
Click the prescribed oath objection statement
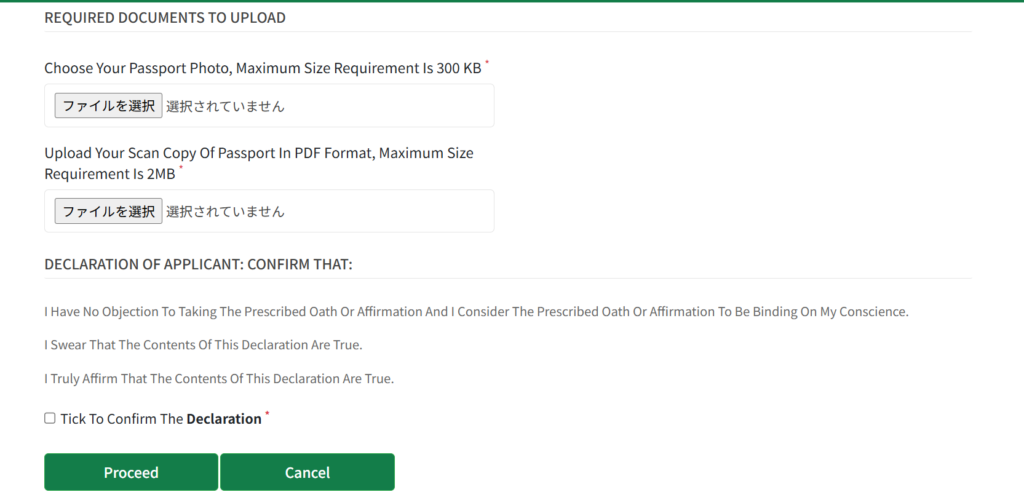476,312
